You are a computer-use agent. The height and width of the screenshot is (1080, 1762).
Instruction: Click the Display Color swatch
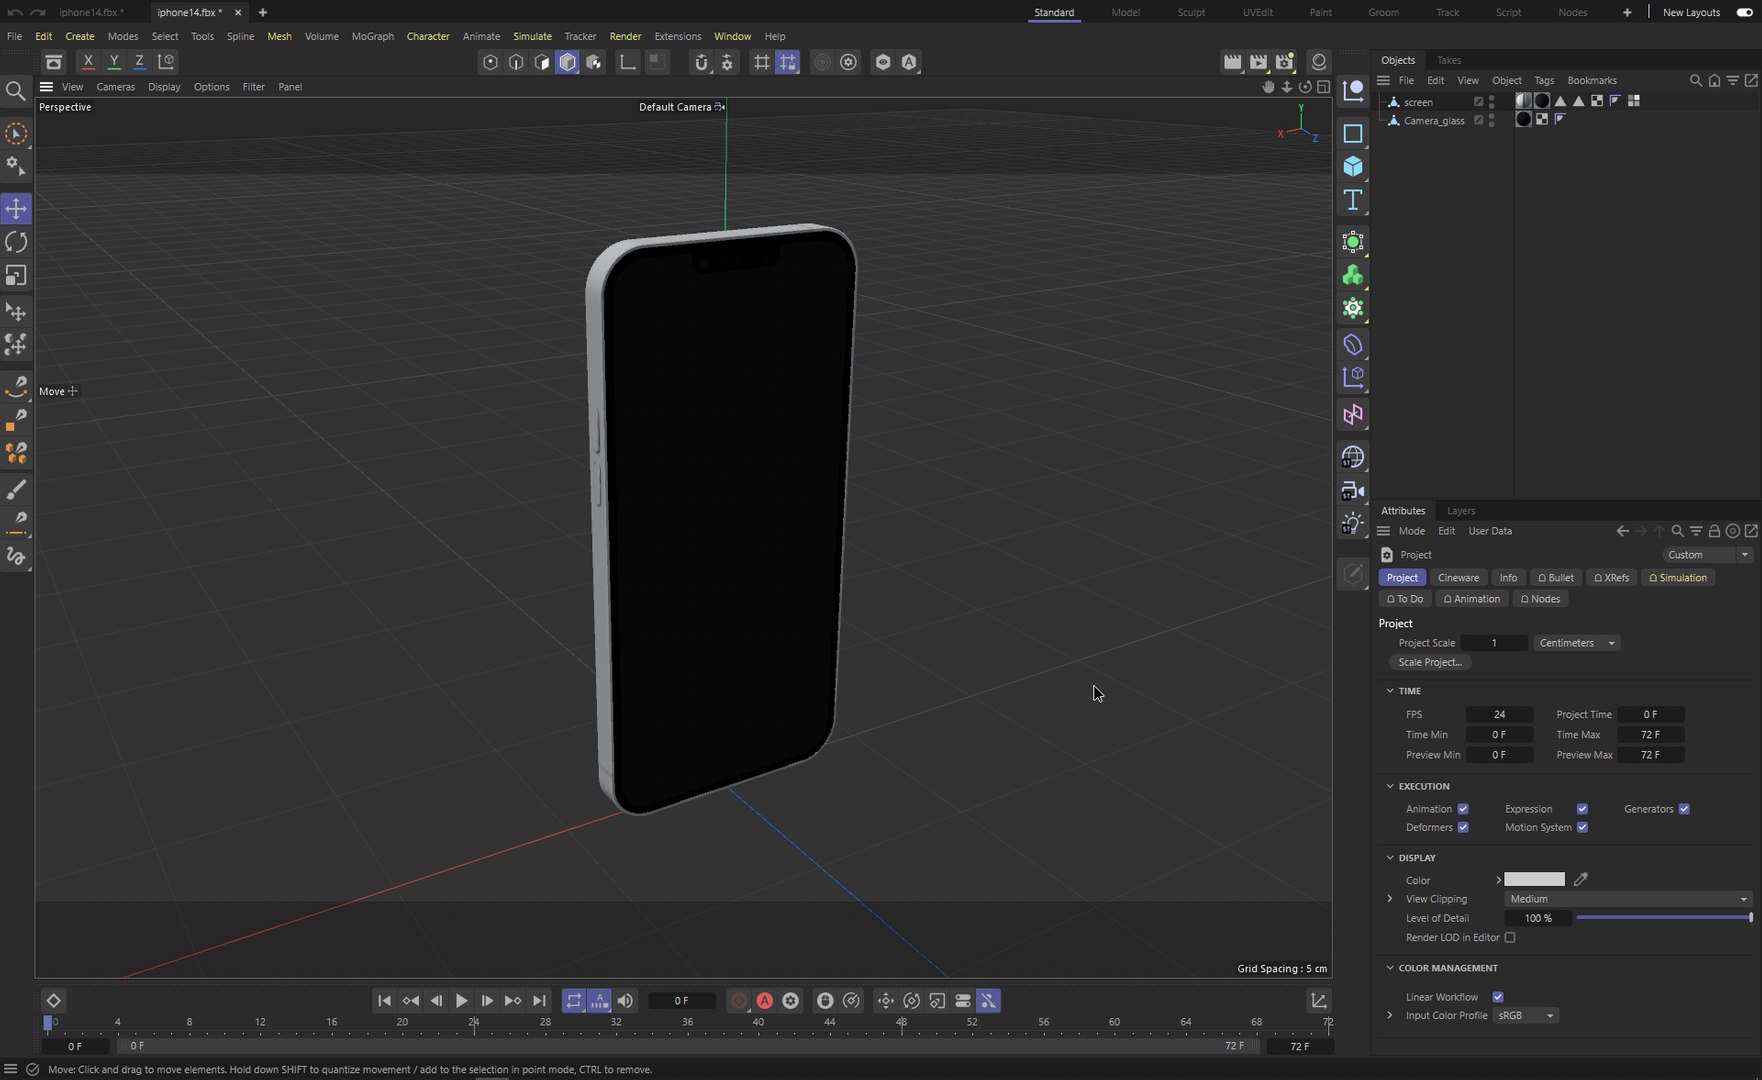tap(1535, 880)
